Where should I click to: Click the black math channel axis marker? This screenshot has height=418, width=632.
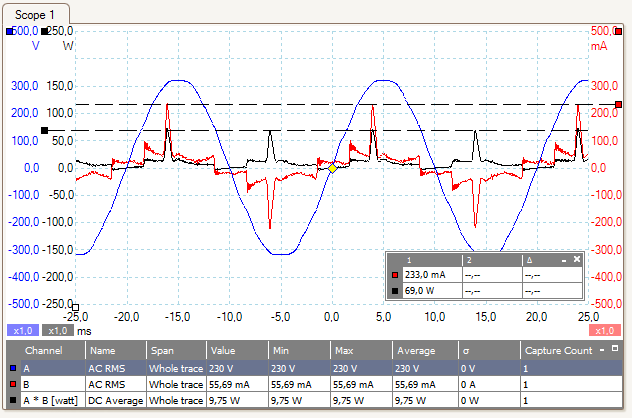(46, 32)
